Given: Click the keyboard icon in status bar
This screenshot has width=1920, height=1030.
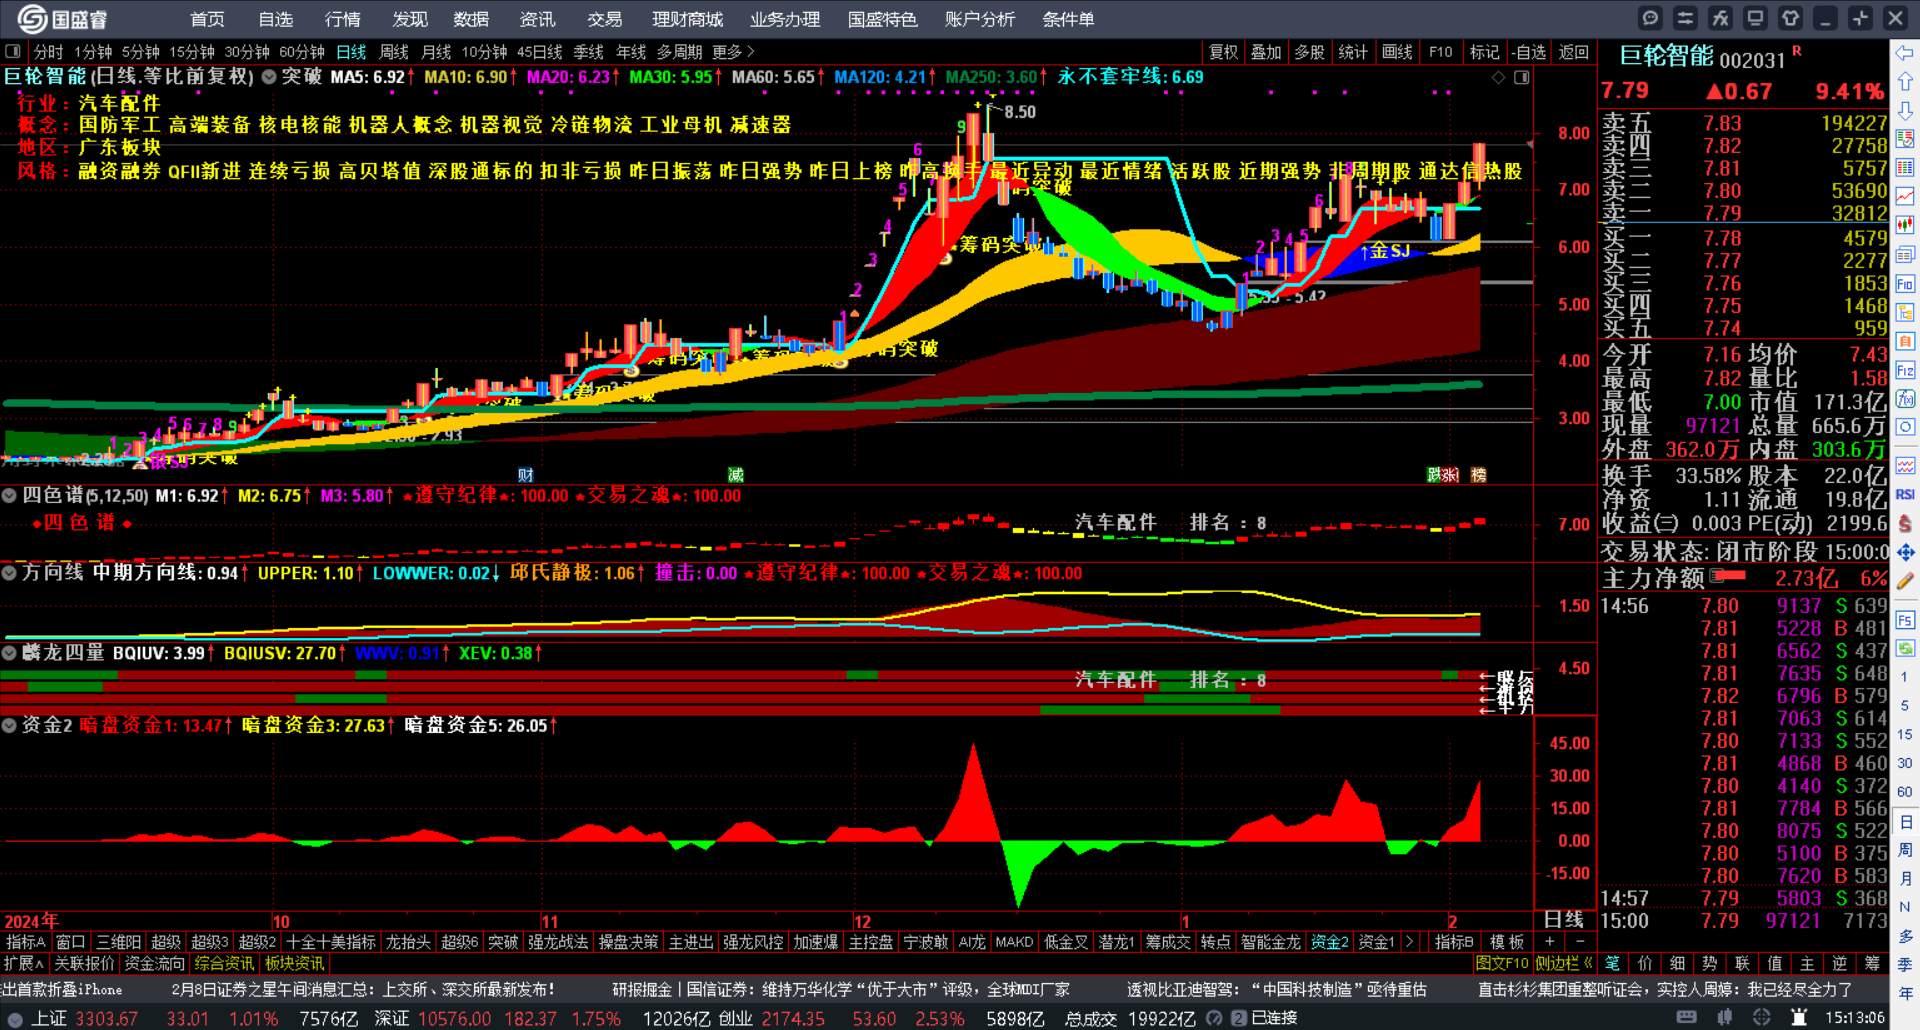Looking at the screenshot, I should tap(1686, 1017).
